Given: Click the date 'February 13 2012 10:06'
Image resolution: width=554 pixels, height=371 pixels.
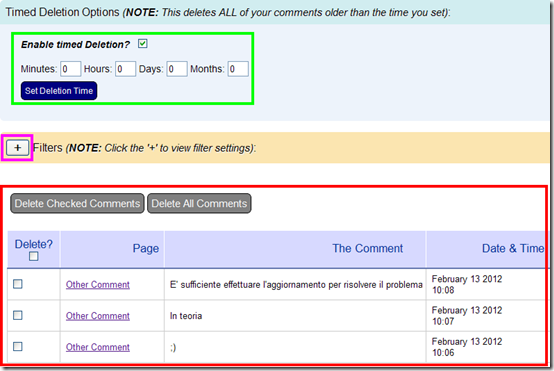Looking at the screenshot, I should (467, 347).
